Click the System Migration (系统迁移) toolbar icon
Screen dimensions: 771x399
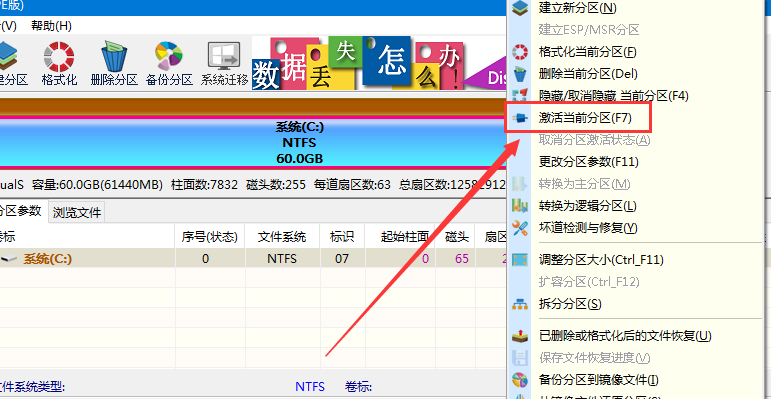pyautogui.click(x=224, y=64)
